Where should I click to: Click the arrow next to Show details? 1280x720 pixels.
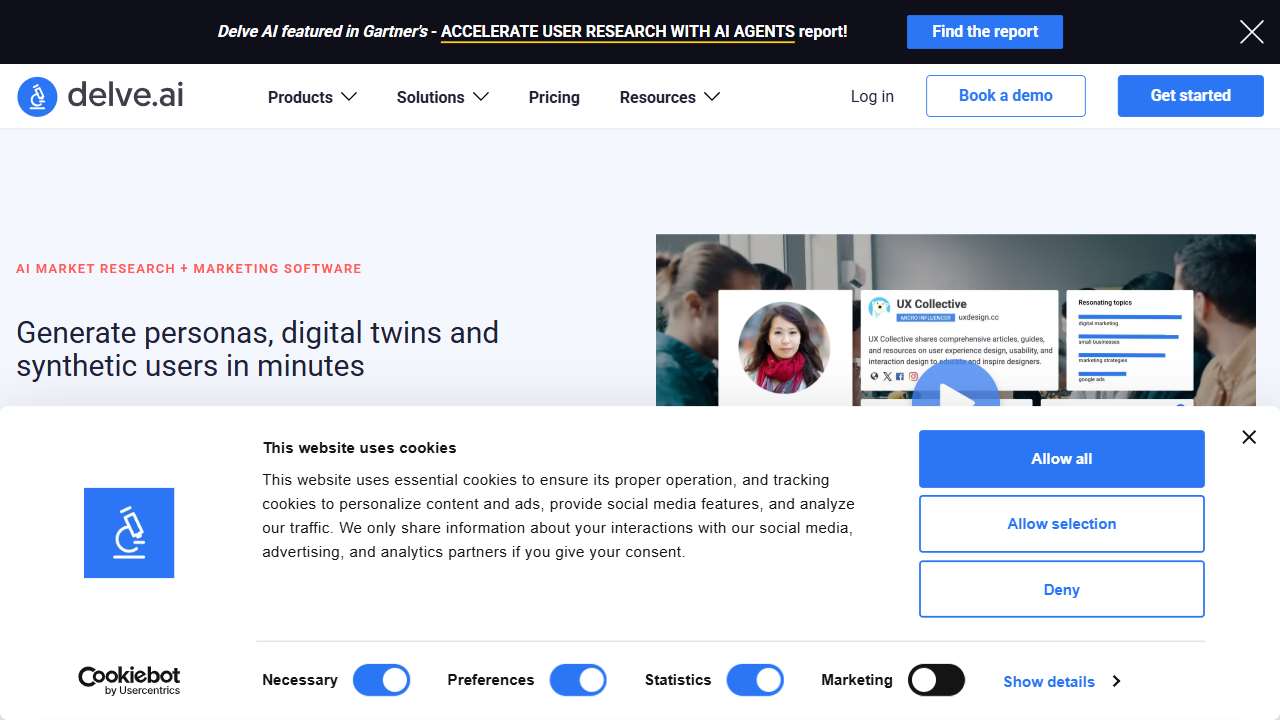pyautogui.click(x=1116, y=681)
